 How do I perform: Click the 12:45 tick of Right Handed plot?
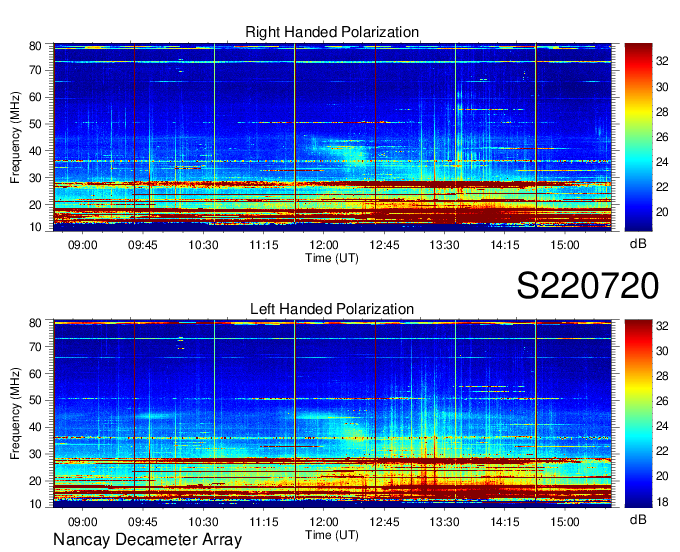pos(384,245)
